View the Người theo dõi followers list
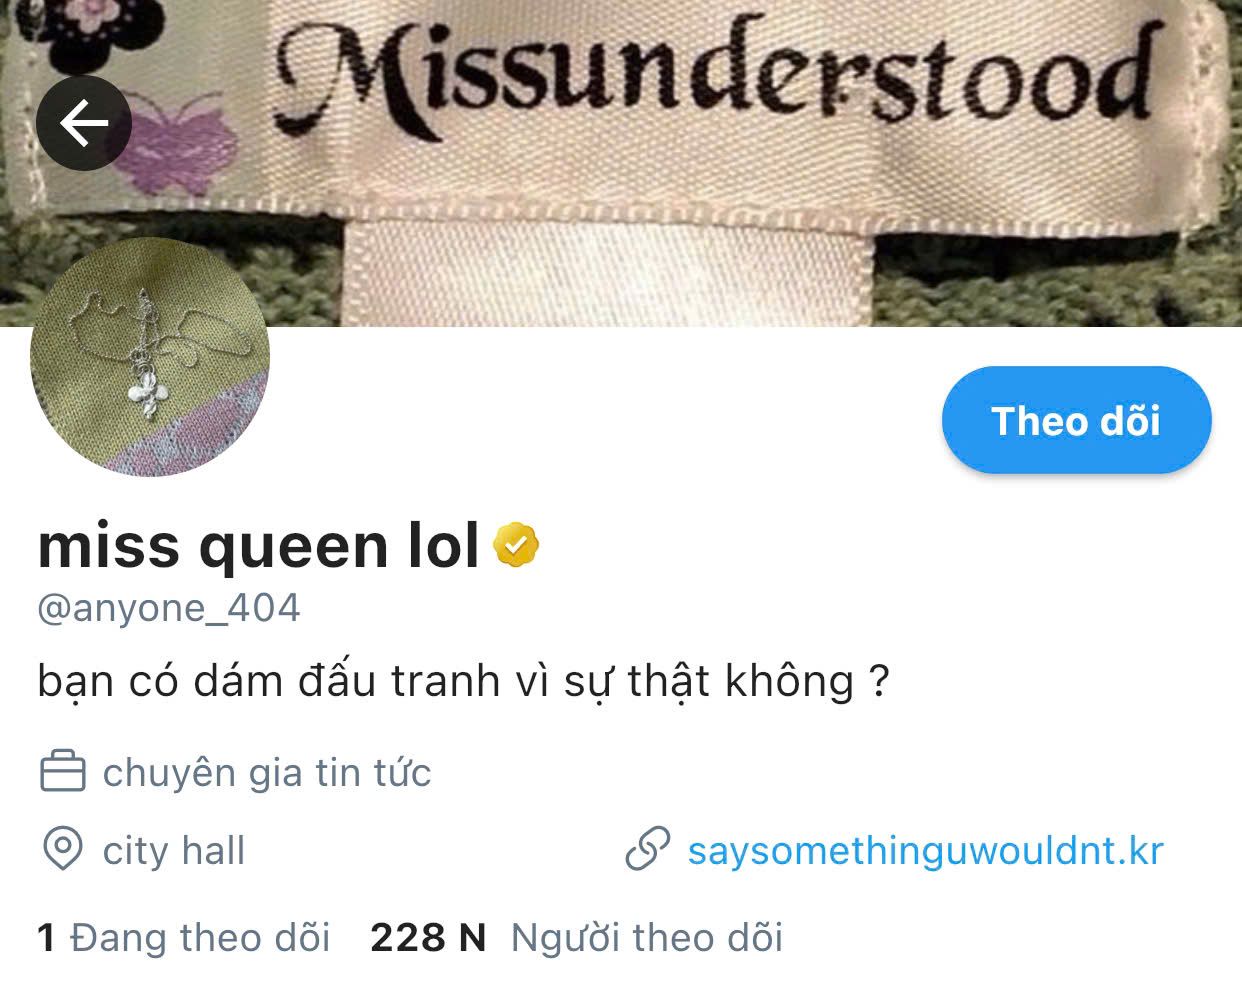Viewport: 1242px width, 998px height. click(647, 938)
